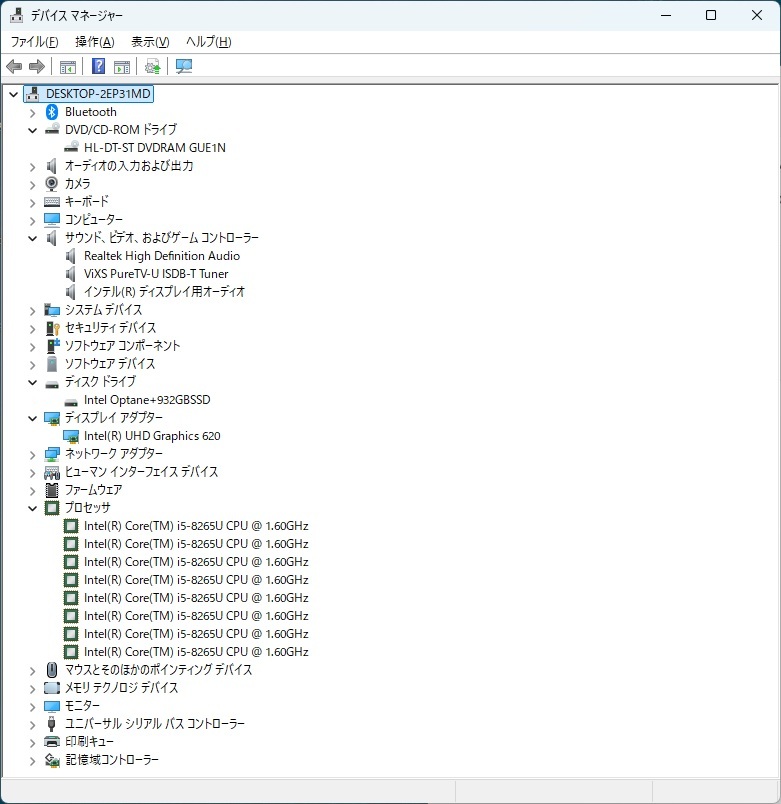Viewport: 781px width, 804px height.
Task: Click the キーボード keyboard icon
Action: pyautogui.click(x=52, y=202)
